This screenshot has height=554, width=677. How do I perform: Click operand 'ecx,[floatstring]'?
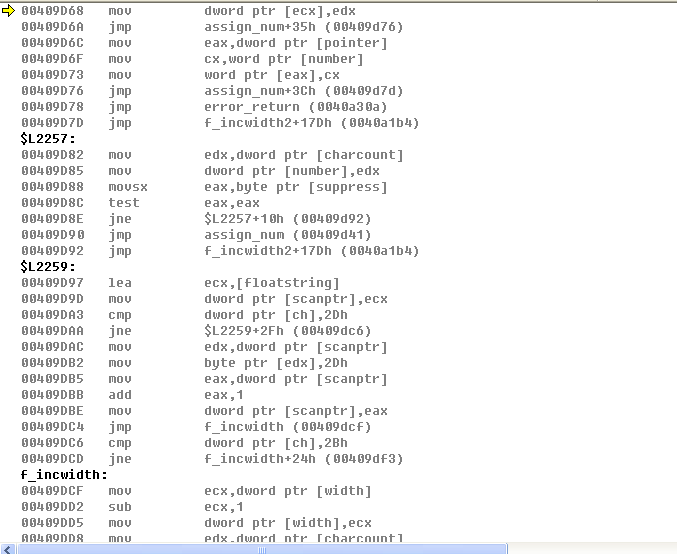coord(272,282)
